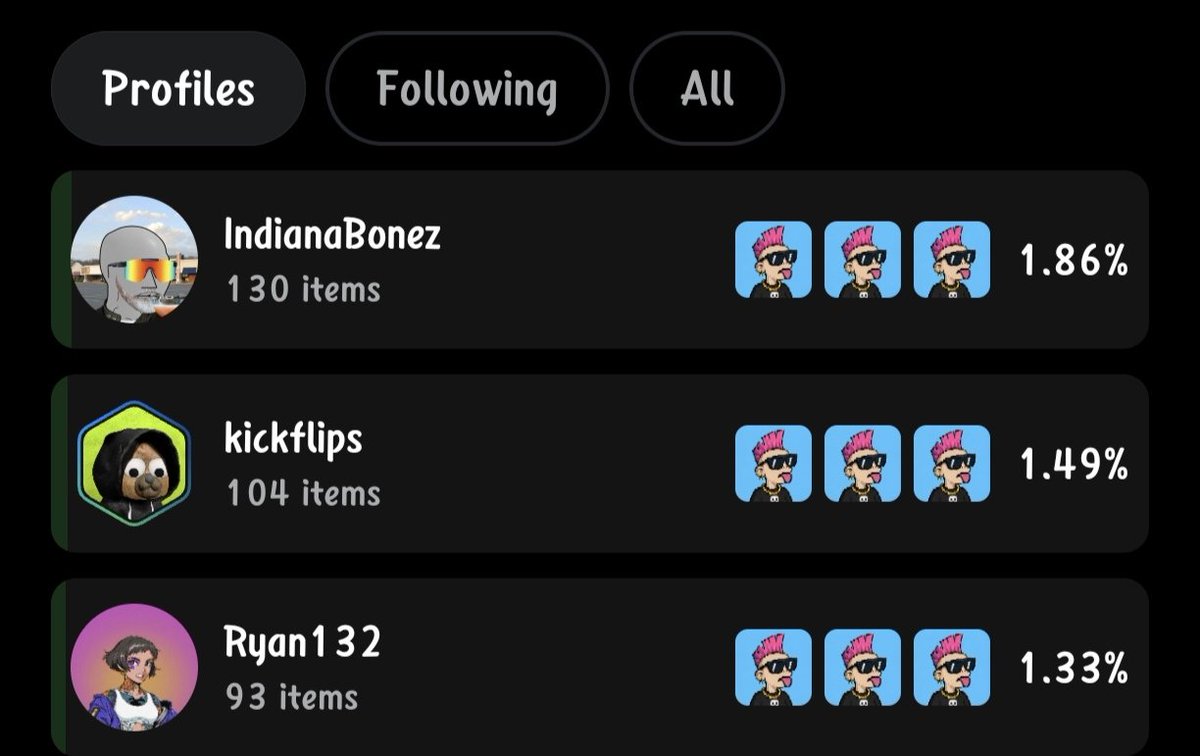Click IndianaBonez first NFT thumbnail
The height and width of the screenshot is (756, 1200).
[x=773, y=260]
